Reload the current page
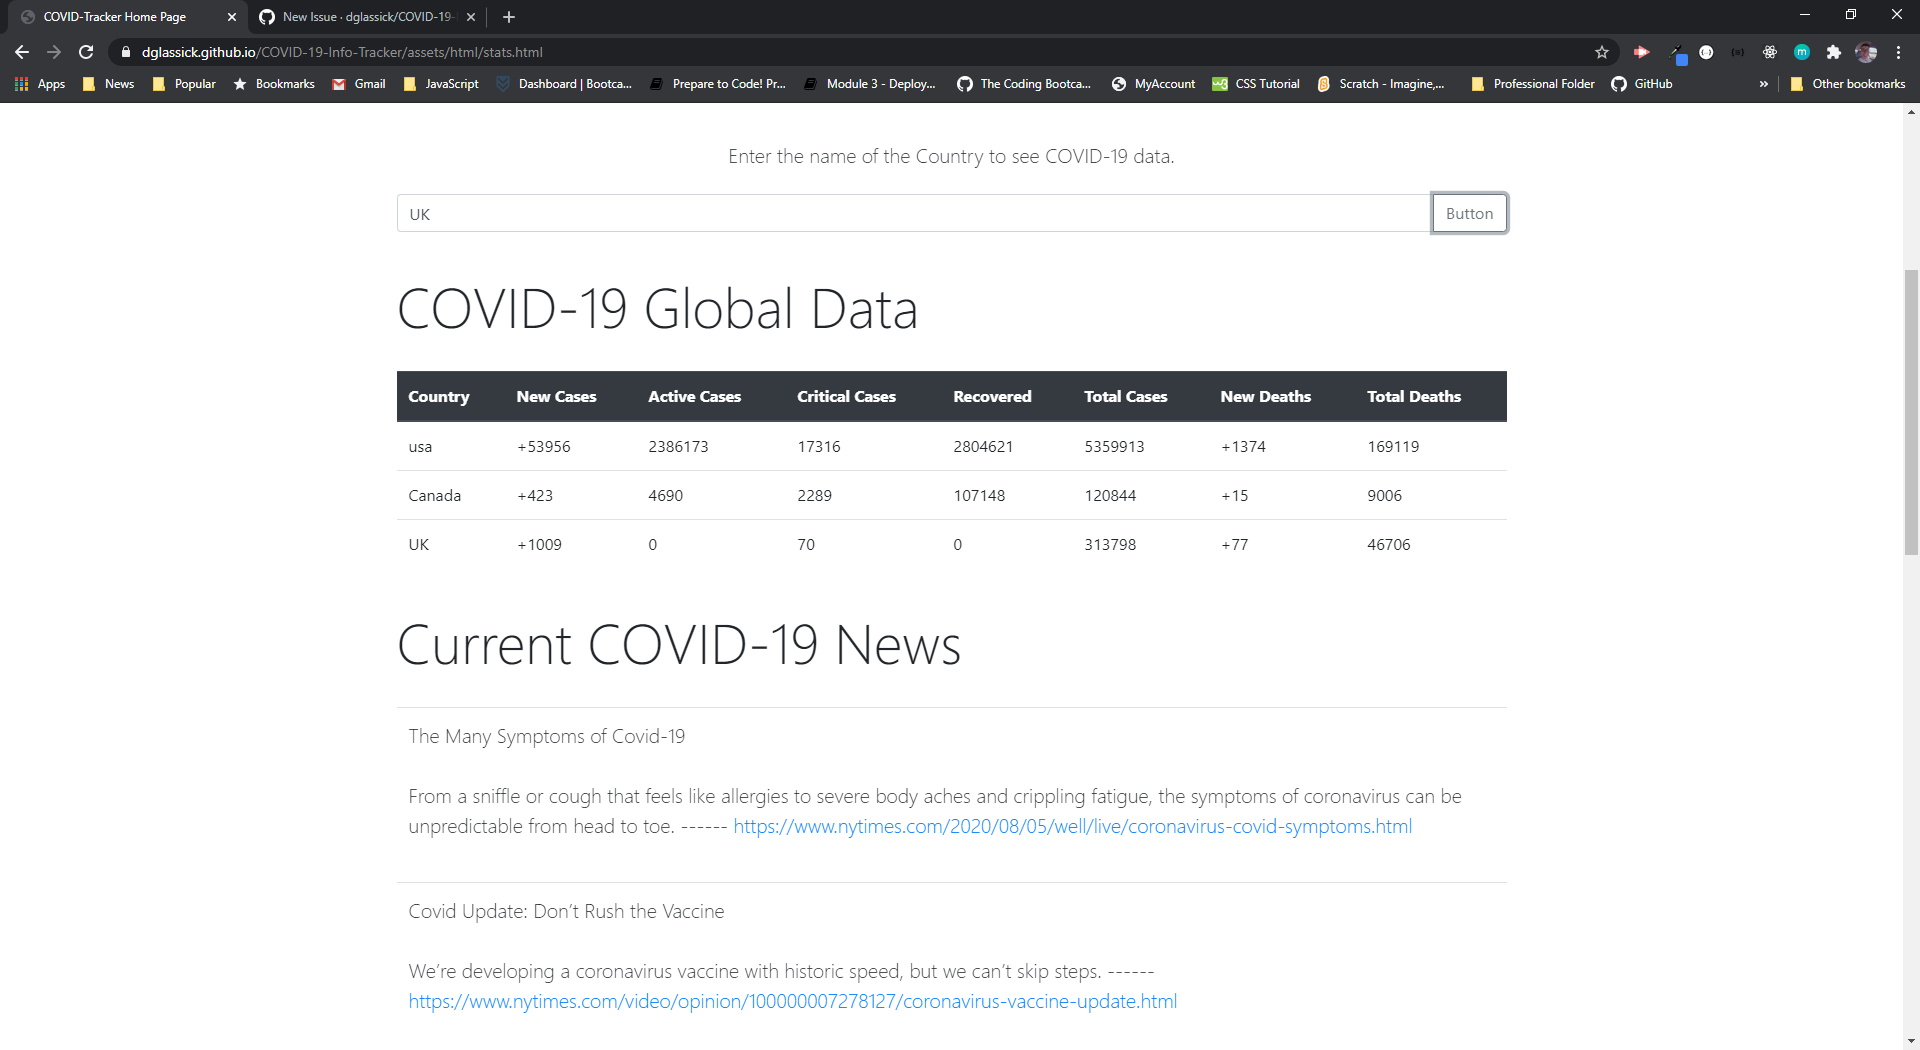 tap(86, 52)
